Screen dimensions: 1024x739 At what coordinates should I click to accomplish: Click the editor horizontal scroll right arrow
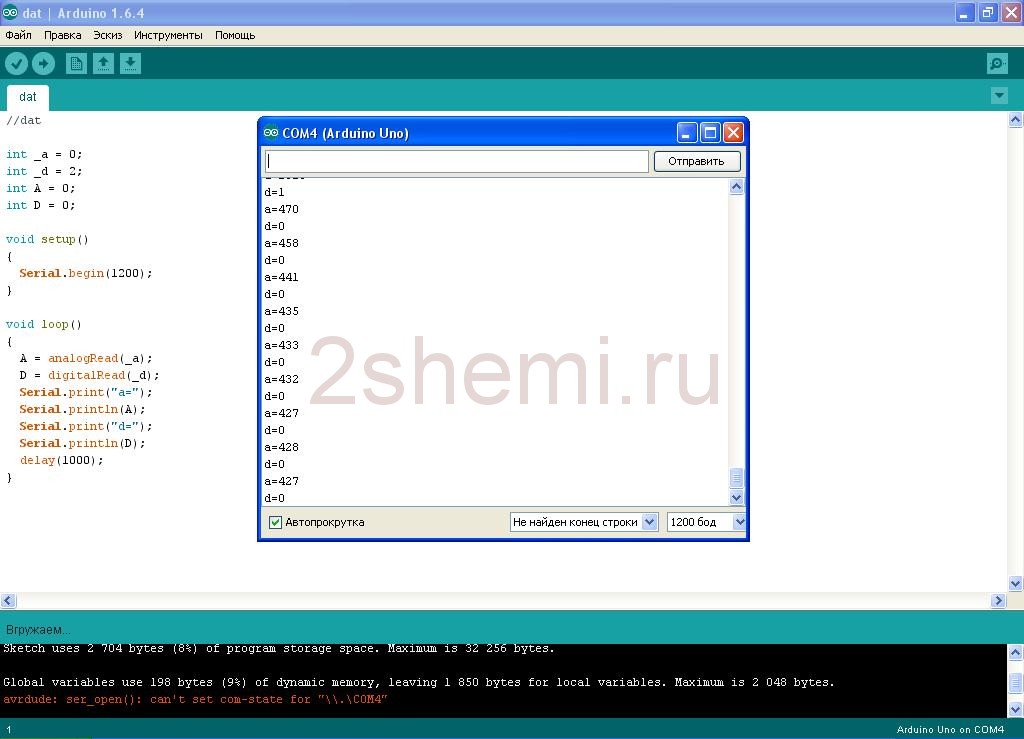point(999,601)
